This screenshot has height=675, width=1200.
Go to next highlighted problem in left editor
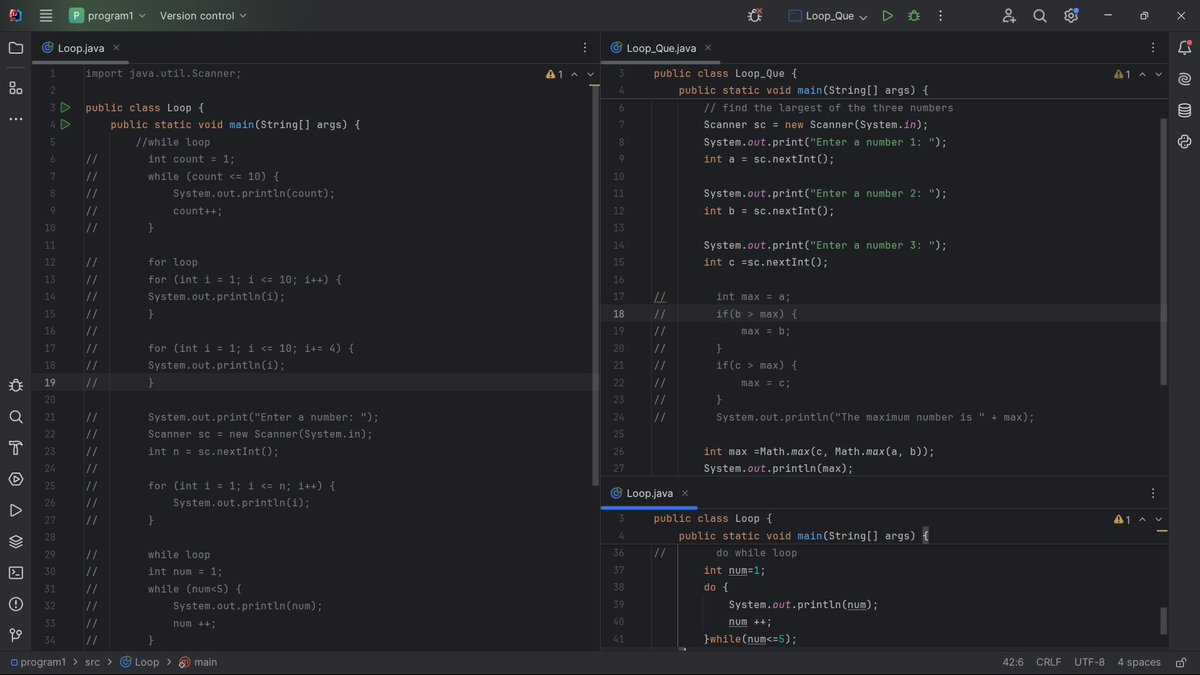tap(591, 74)
